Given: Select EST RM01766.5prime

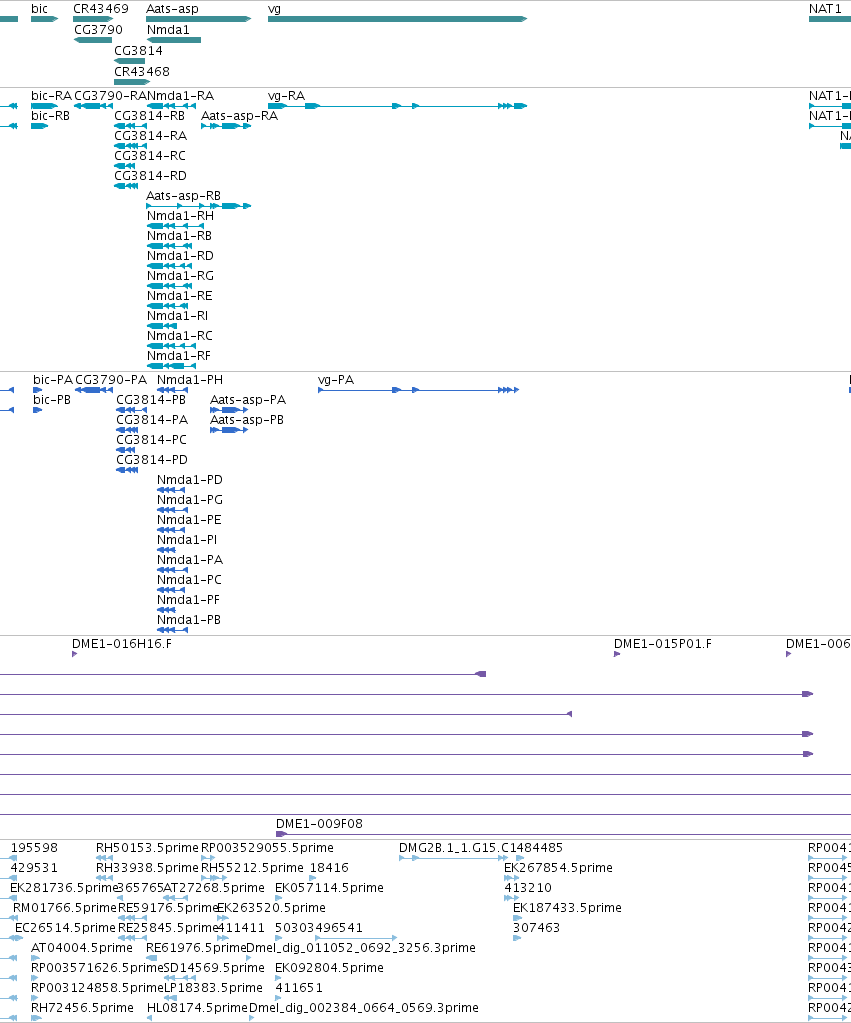Looking at the screenshot, I should click(x=65, y=908).
